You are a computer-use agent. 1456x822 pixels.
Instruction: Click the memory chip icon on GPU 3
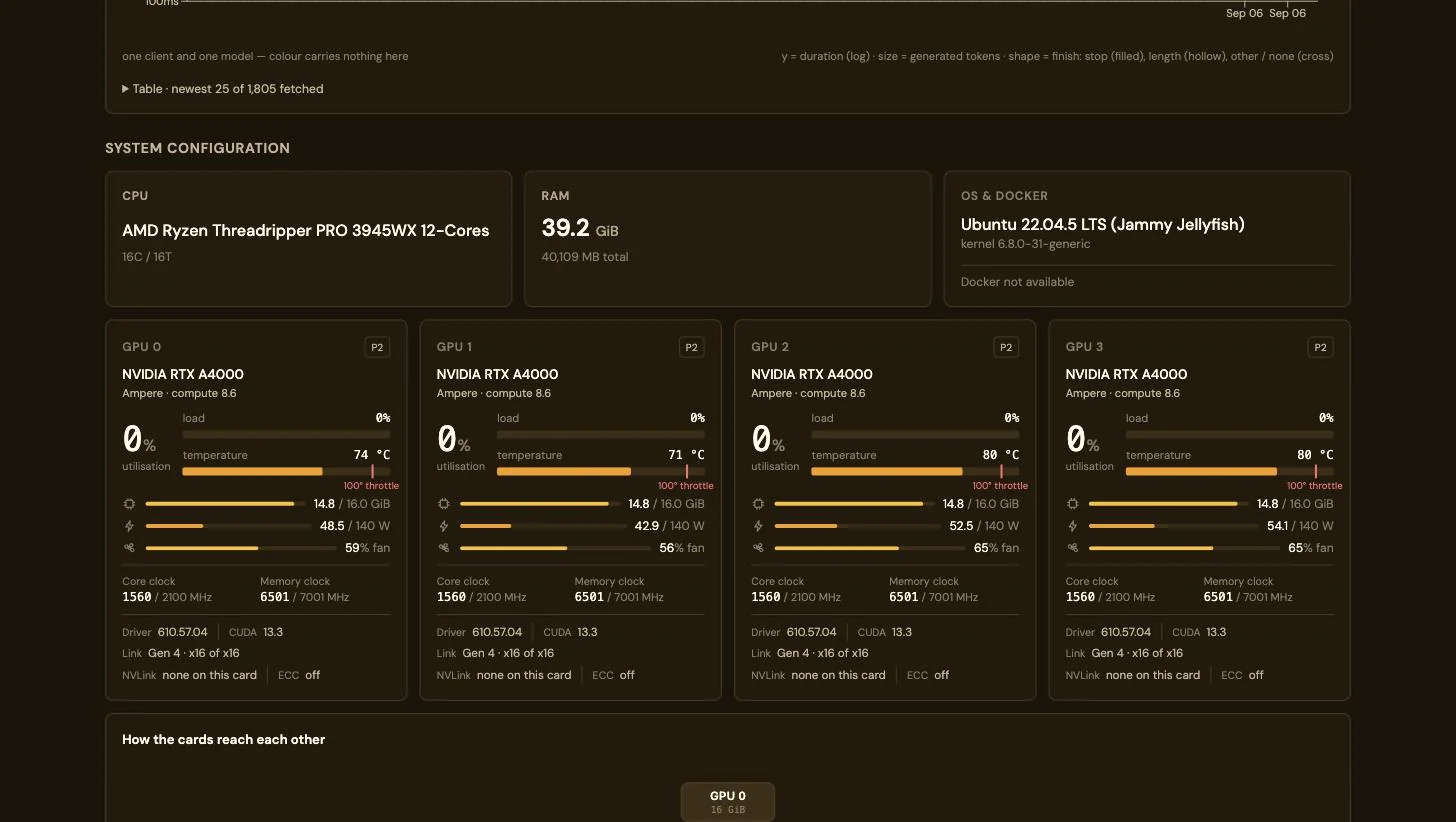click(1072, 504)
